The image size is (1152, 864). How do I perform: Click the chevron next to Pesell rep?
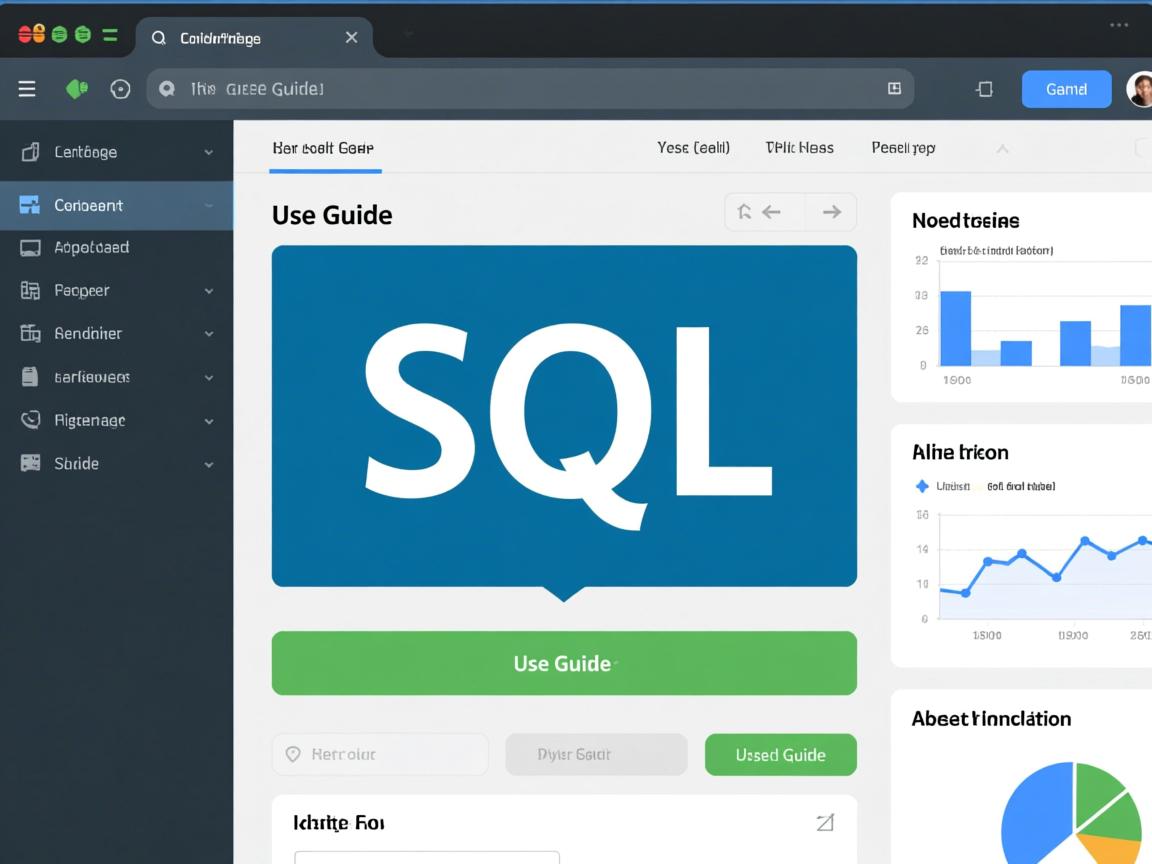click(x=1002, y=148)
